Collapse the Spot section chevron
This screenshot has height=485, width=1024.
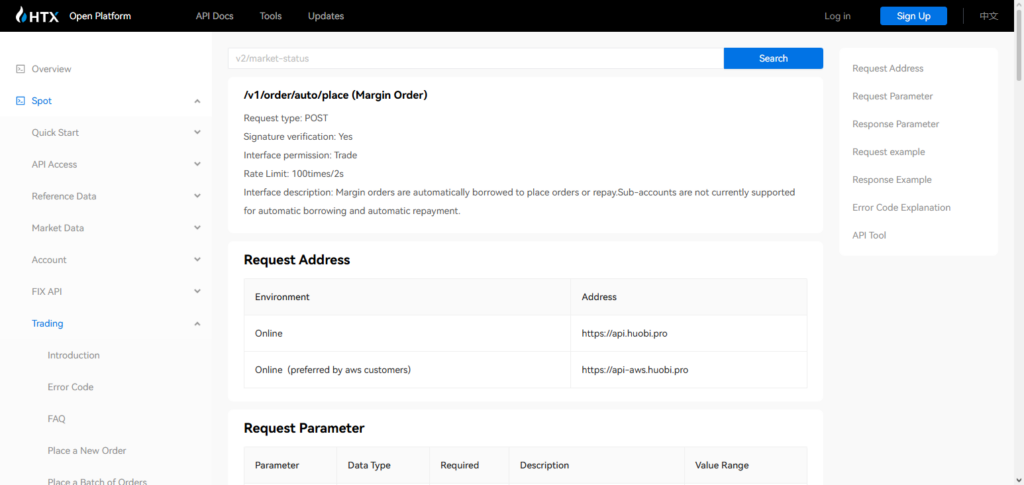(197, 101)
